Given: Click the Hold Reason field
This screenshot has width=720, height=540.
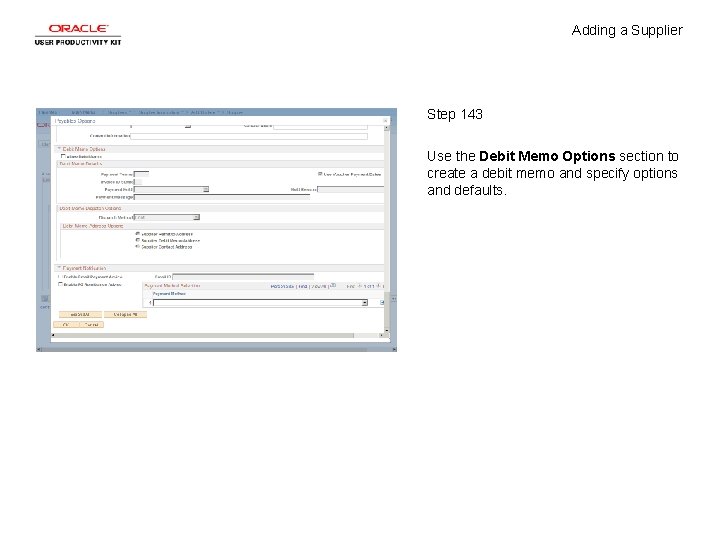Looking at the screenshot, I should [351, 189].
